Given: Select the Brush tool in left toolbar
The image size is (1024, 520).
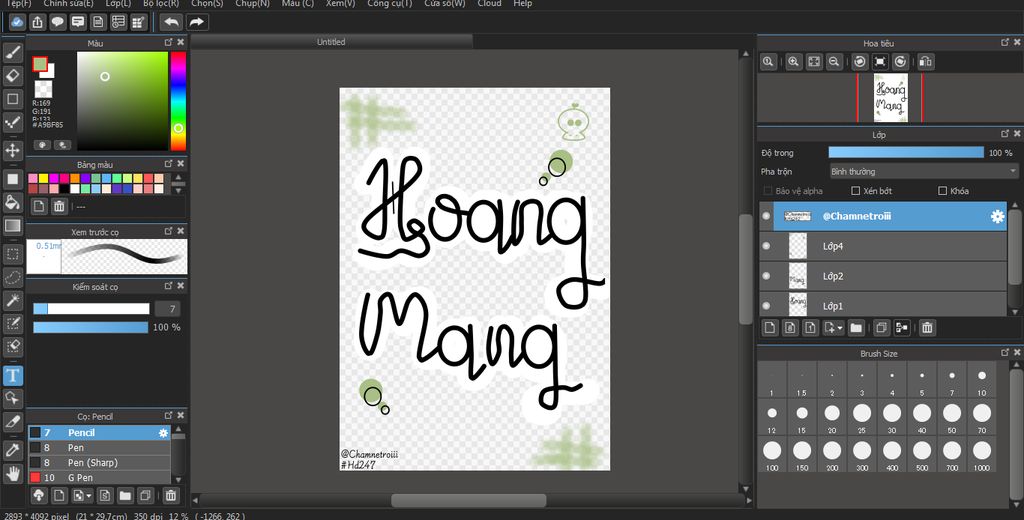Looking at the screenshot, I should click(13, 52).
